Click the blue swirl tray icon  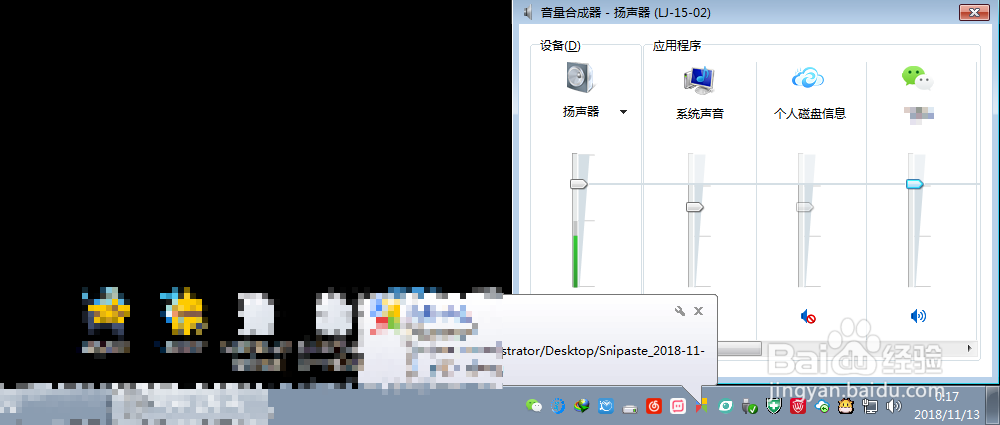click(x=558, y=405)
